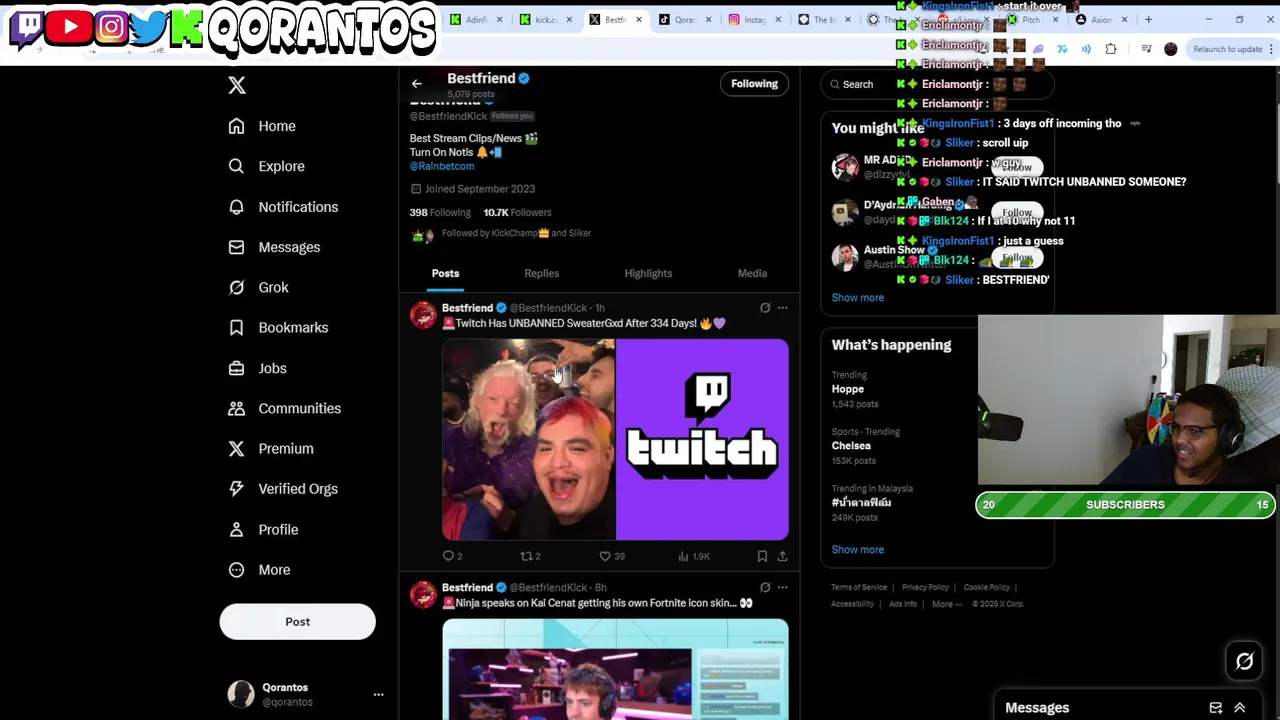Show more under What's happening
This screenshot has width=1280, height=720.
(x=857, y=550)
